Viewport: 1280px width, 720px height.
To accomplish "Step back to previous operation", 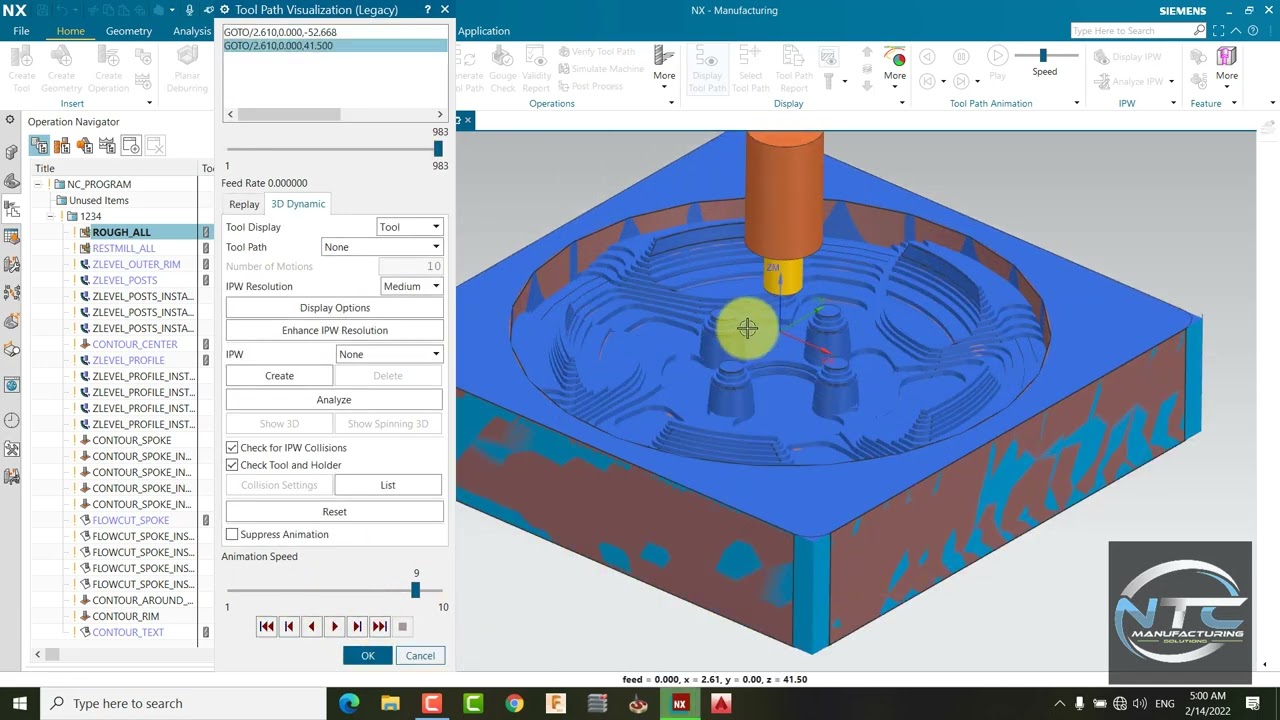I will click(x=289, y=626).
